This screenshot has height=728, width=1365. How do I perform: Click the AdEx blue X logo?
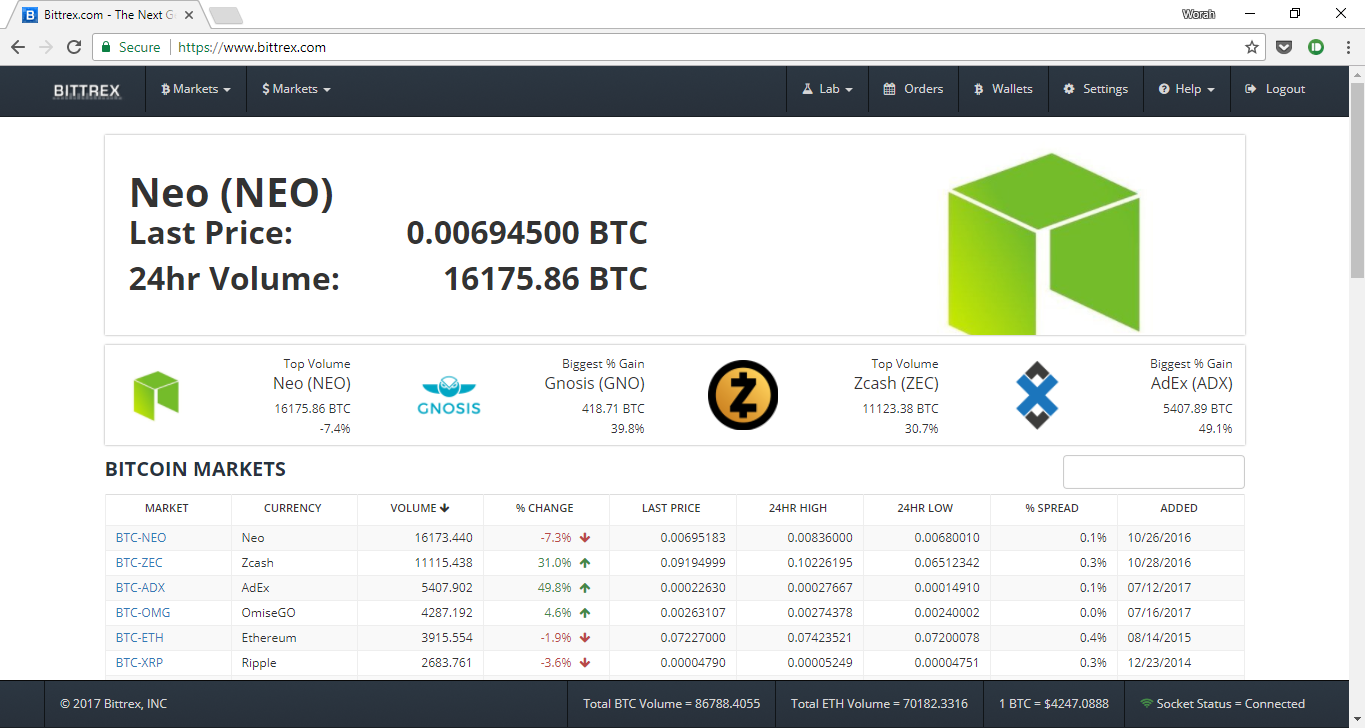point(1037,395)
